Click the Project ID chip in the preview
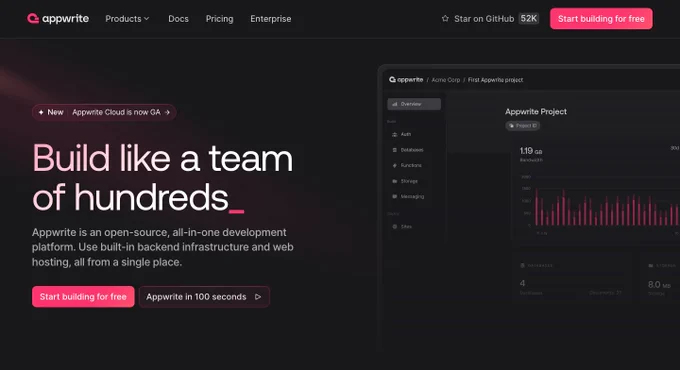The width and height of the screenshot is (680, 370). click(523, 126)
